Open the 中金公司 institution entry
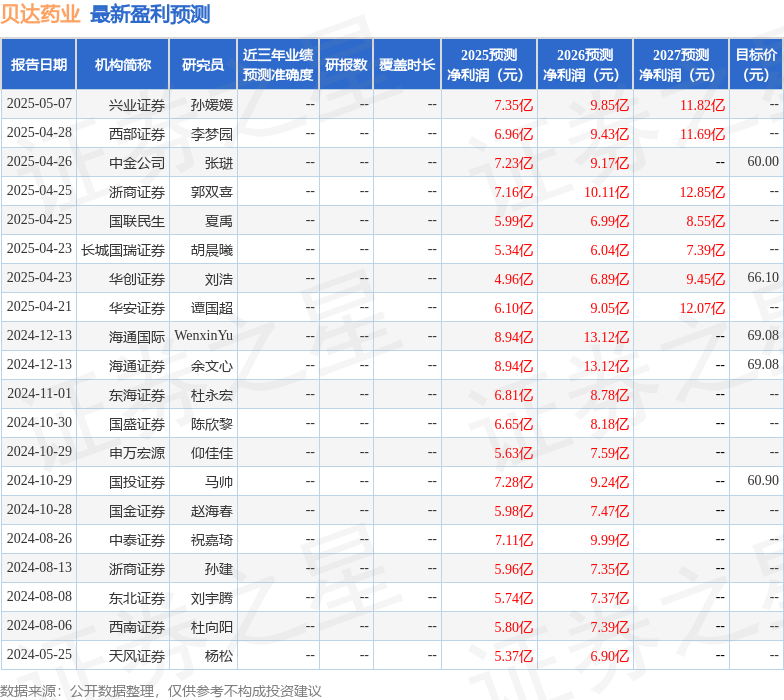Image resolution: width=784 pixels, height=700 pixels. click(x=137, y=163)
